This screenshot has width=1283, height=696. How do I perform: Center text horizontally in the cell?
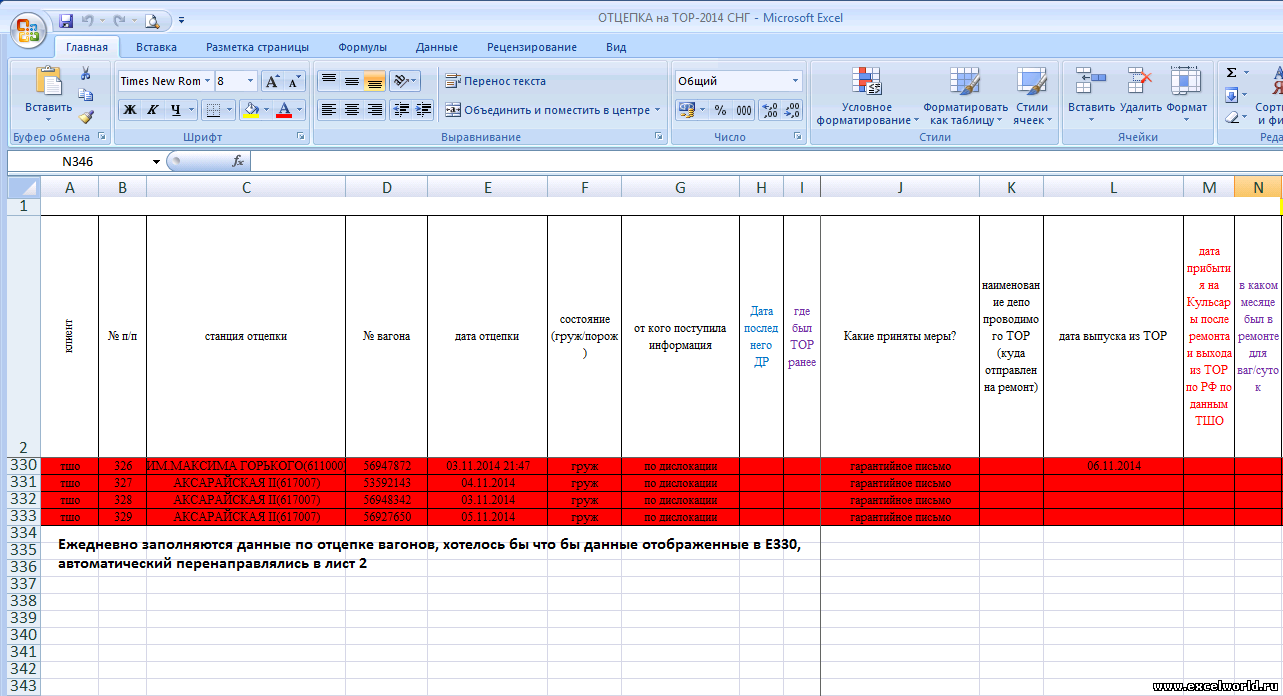pyautogui.click(x=351, y=110)
